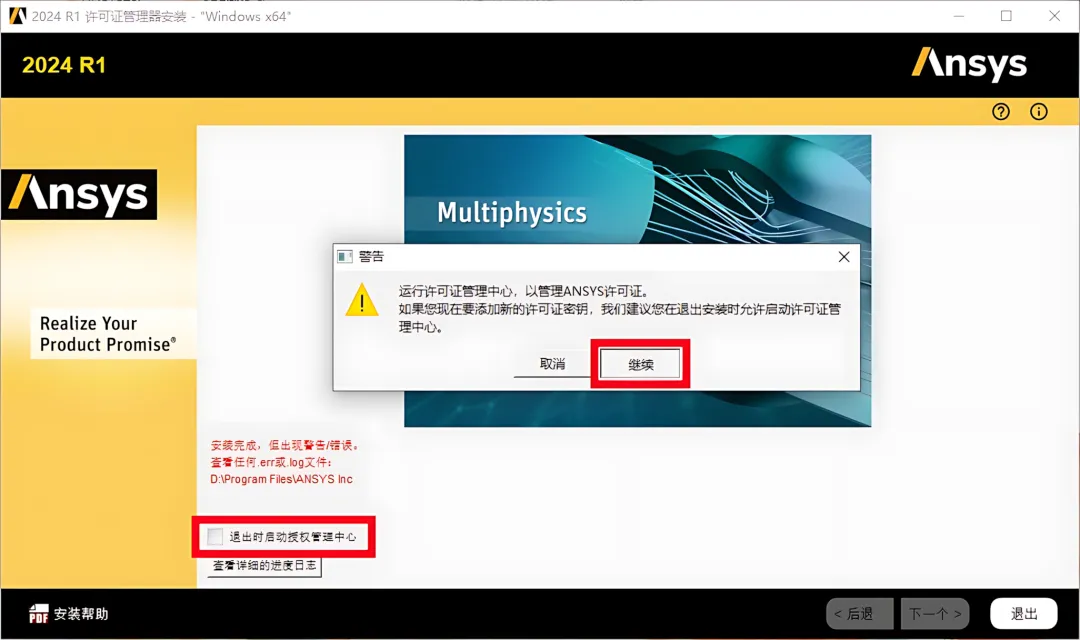Open the PDF 安装帮助 icon
The image size is (1080, 640).
point(39,613)
